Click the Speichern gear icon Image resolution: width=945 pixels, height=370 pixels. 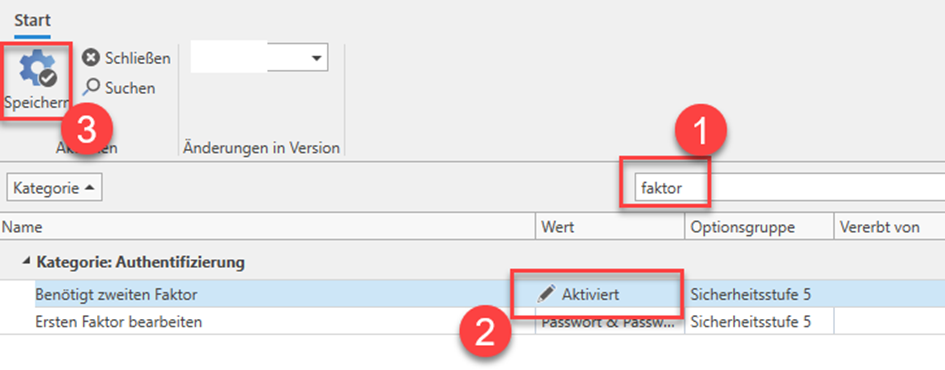(37, 69)
